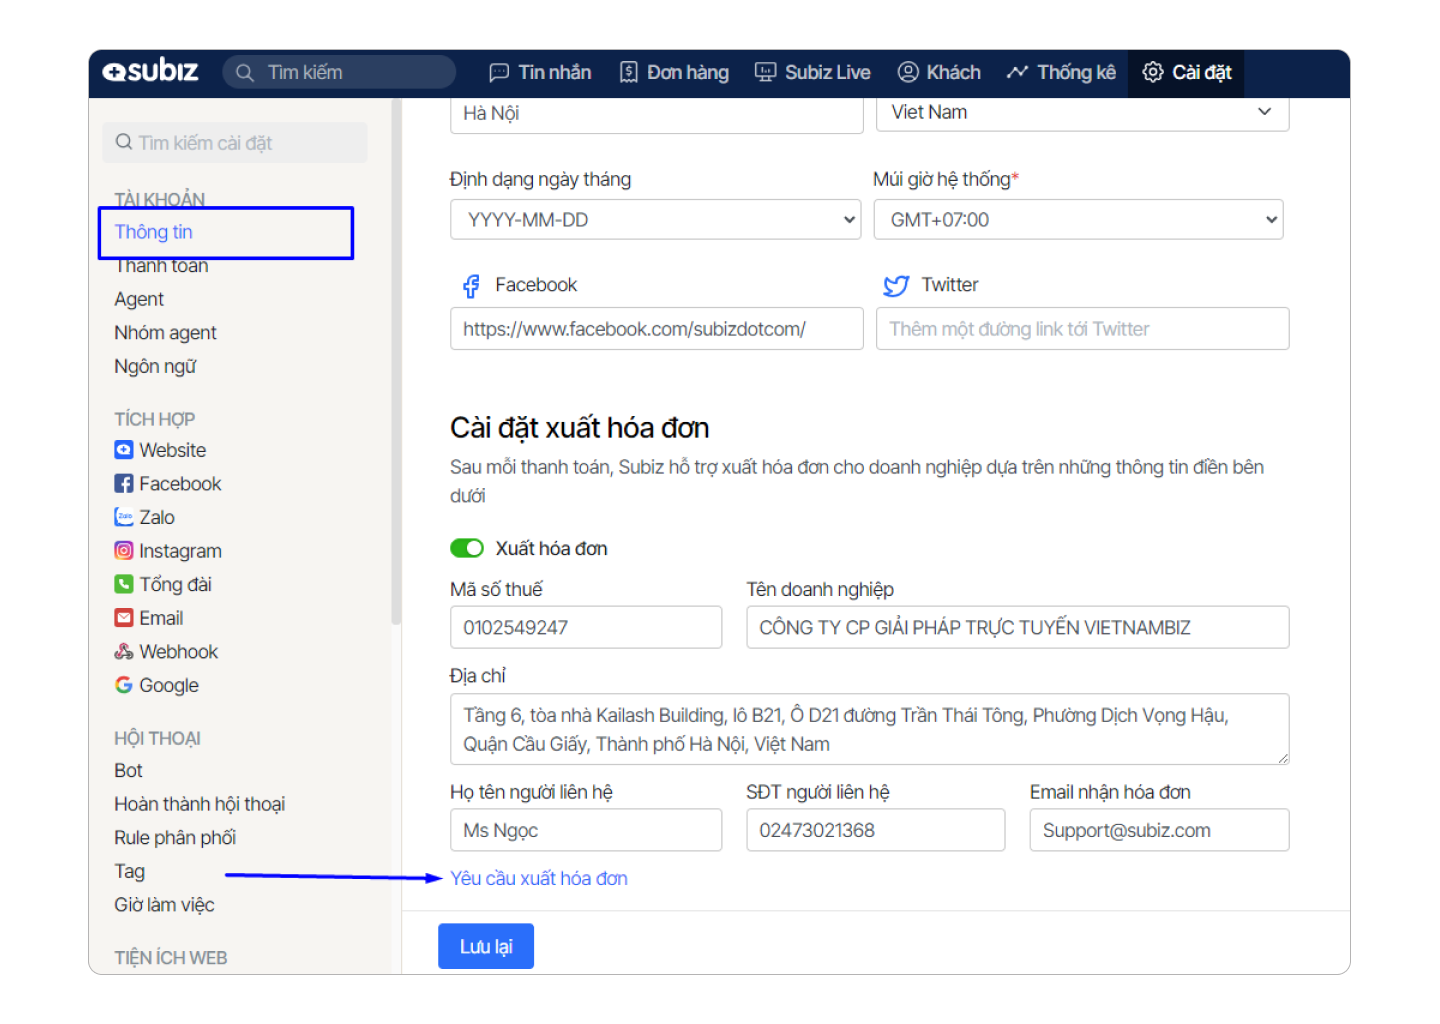Select the Webhook integration icon
This screenshot has height=1024, width=1440.
click(x=123, y=652)
